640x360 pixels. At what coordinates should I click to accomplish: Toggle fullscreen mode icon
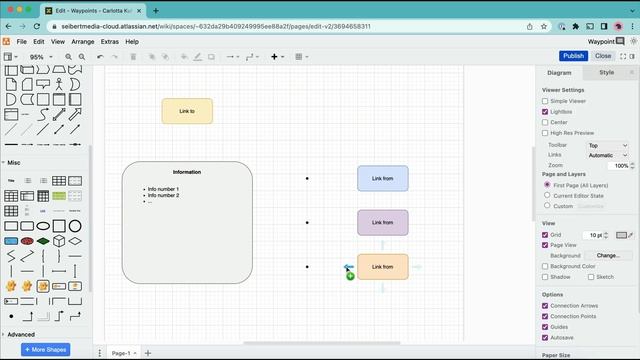point(623,56)
